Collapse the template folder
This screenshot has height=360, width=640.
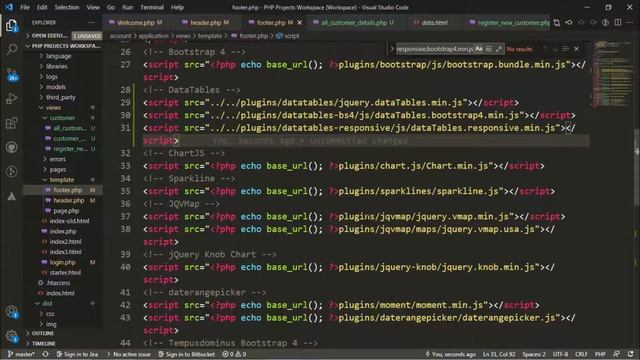point(62,180)
